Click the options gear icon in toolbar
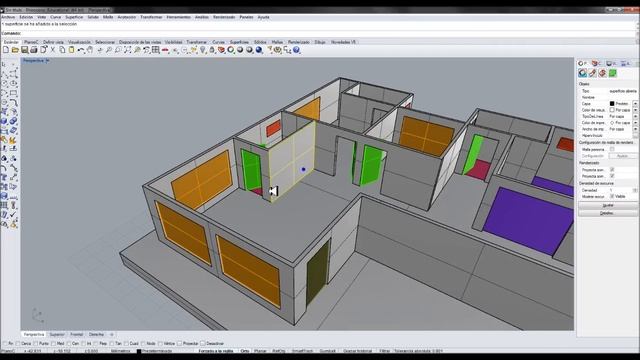This screenshot has height=360, width=640. click(x=278, y=50)
